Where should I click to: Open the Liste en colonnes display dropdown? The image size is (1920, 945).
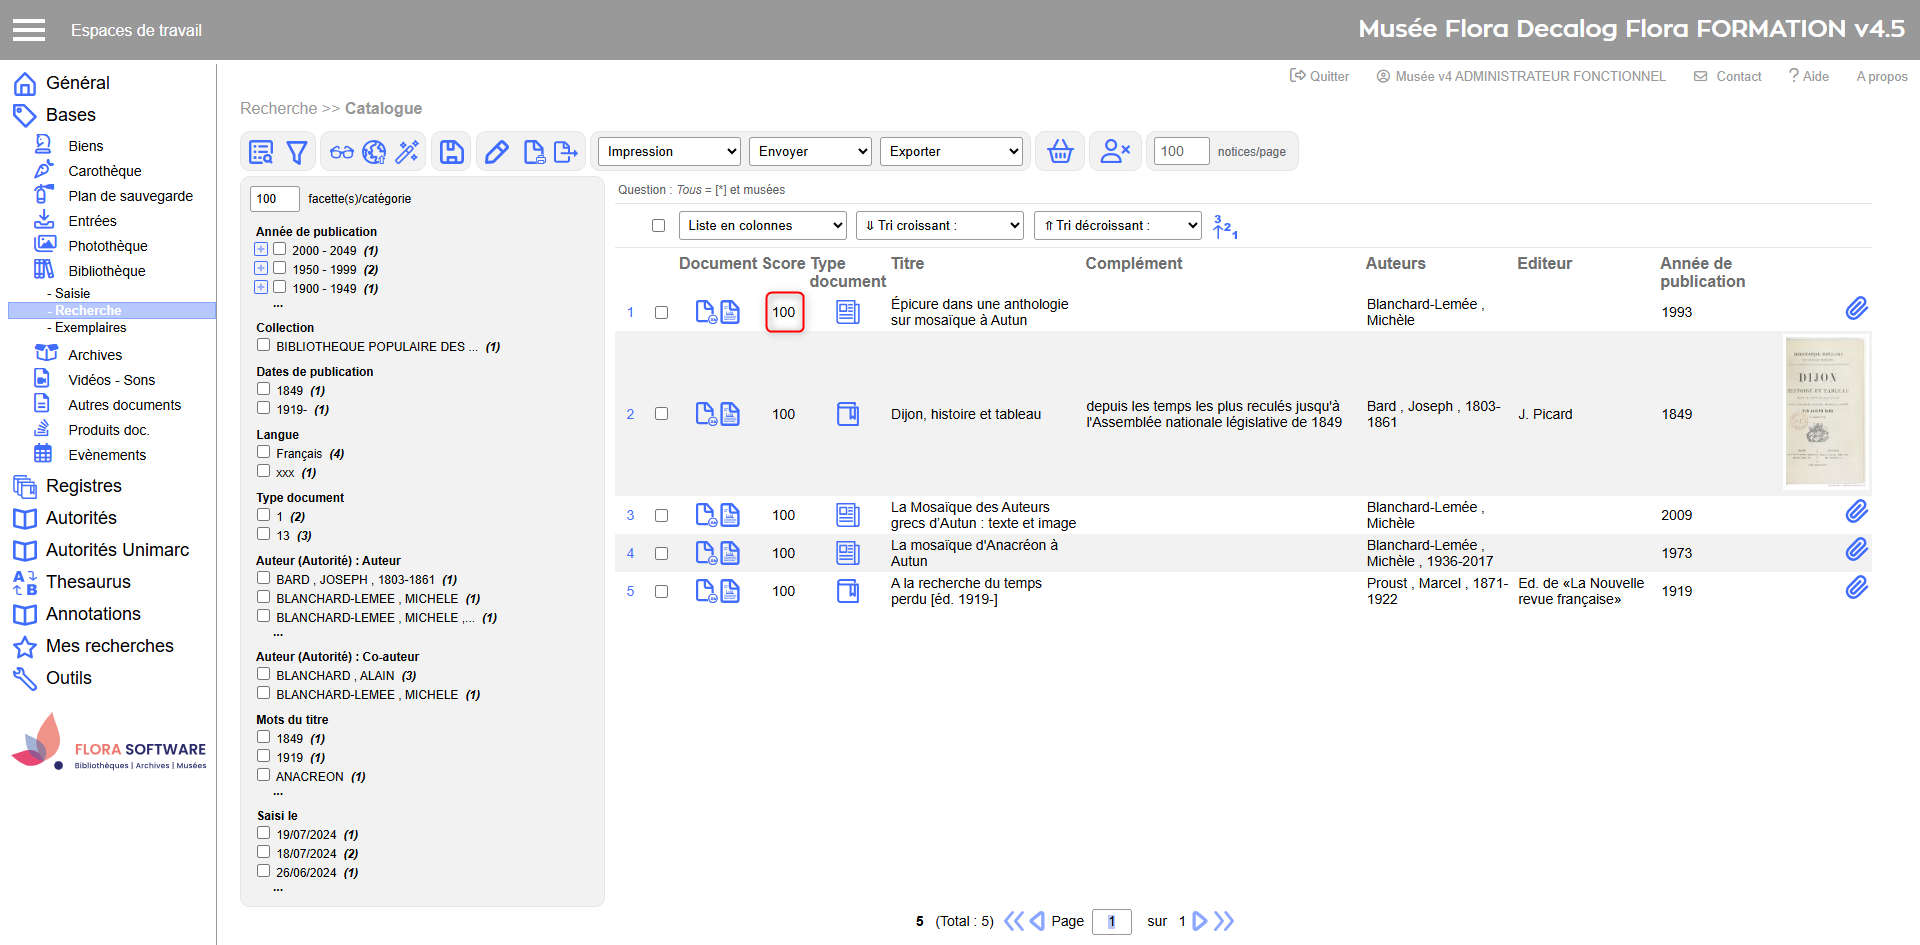(x=762, y=226)
